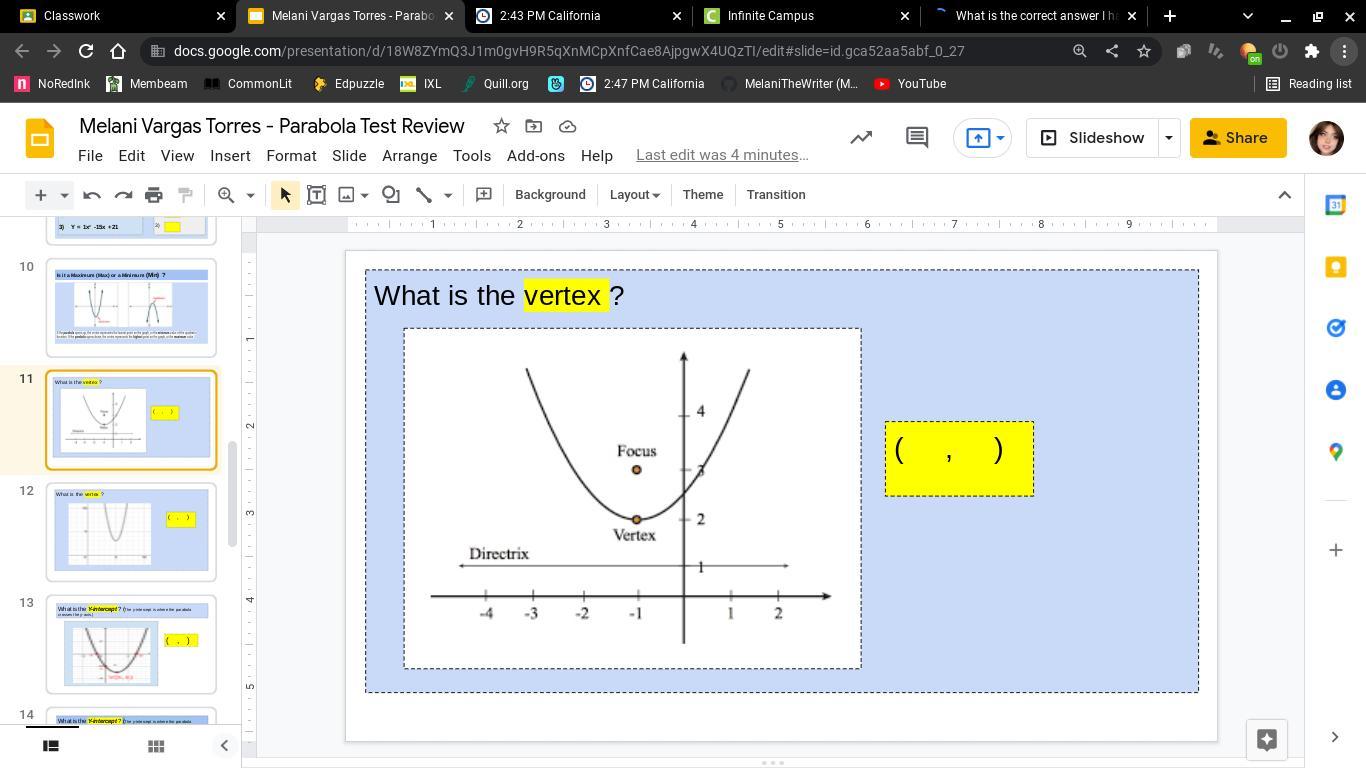Image resolution: width=1366 pixels, height=768 pixels.
Task: Open comment history icon
Action: pos(916,138)
